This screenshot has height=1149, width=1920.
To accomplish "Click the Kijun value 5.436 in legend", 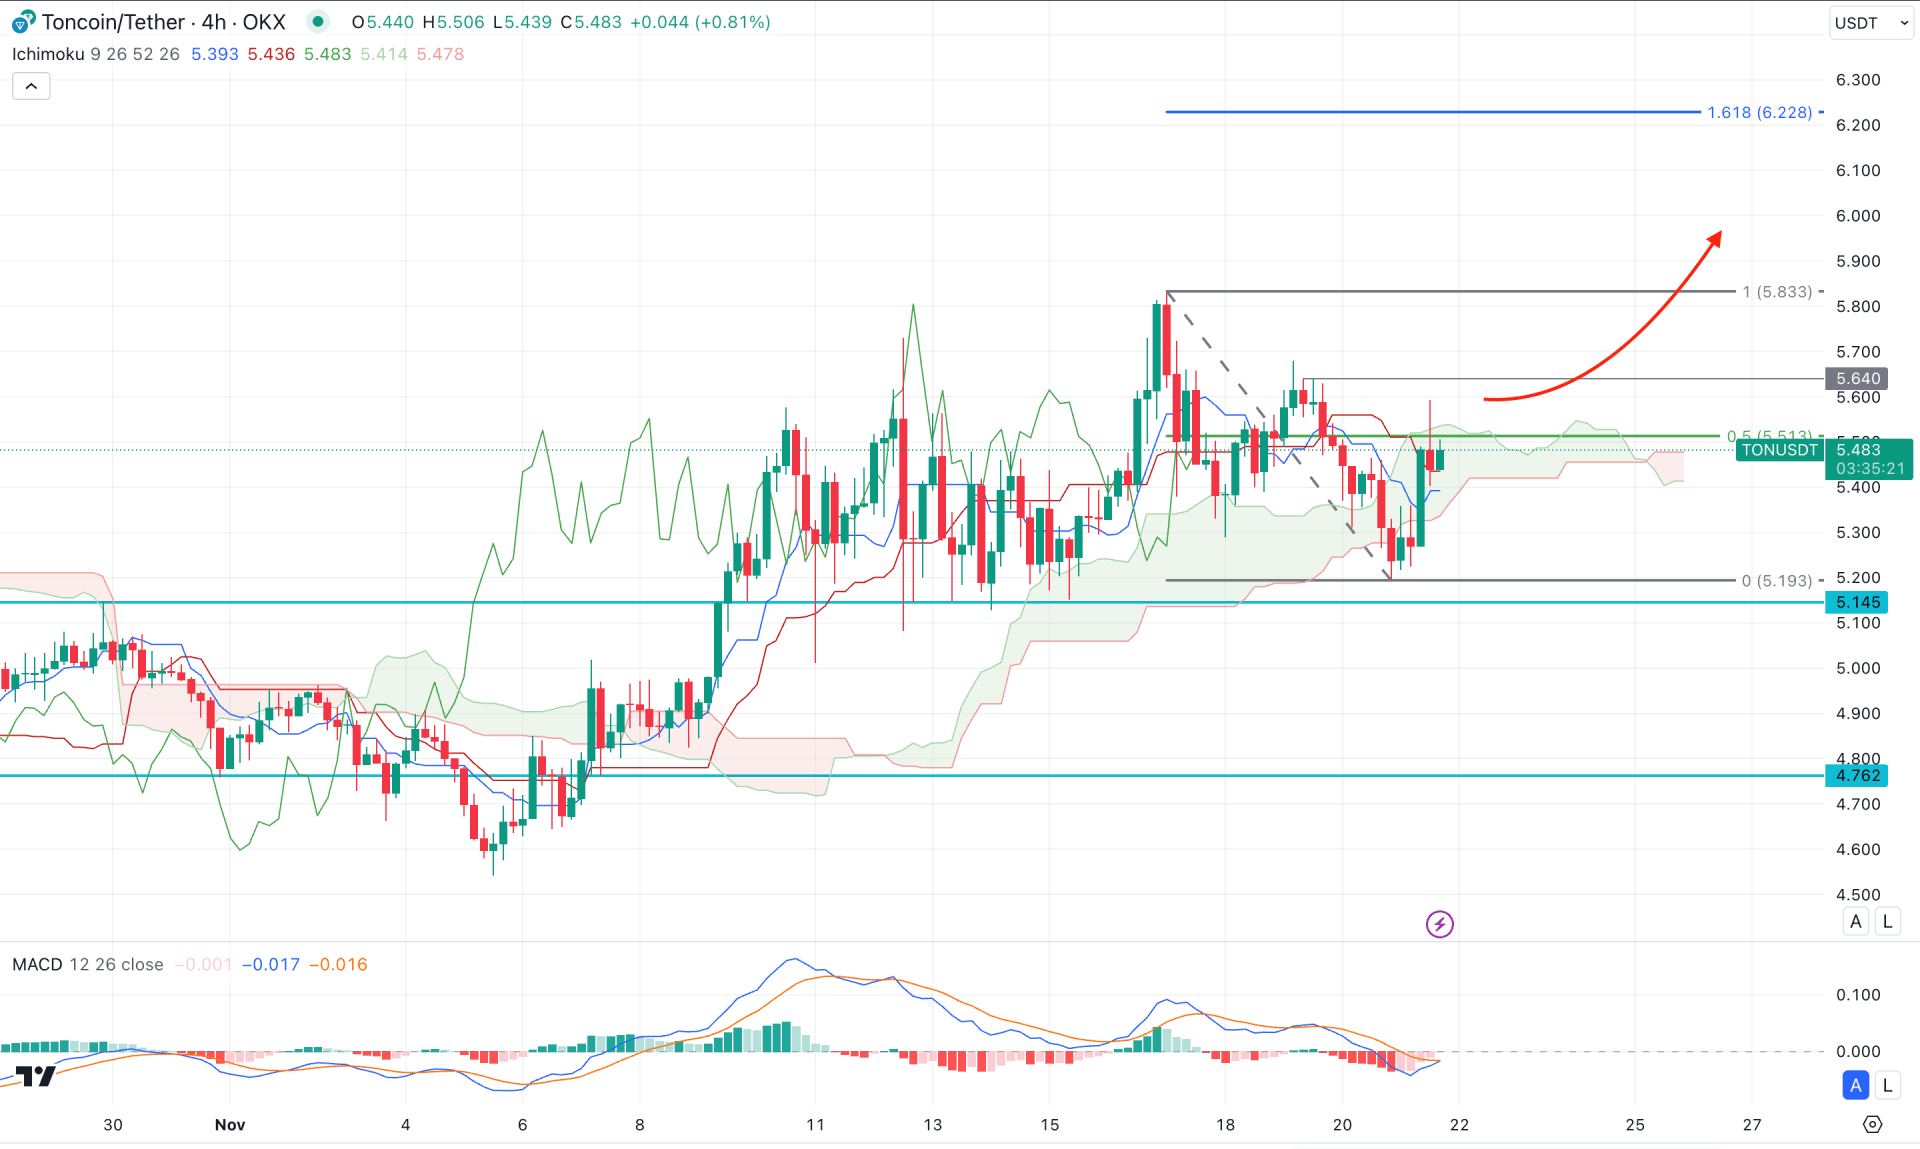I will (x=271, y=54).
